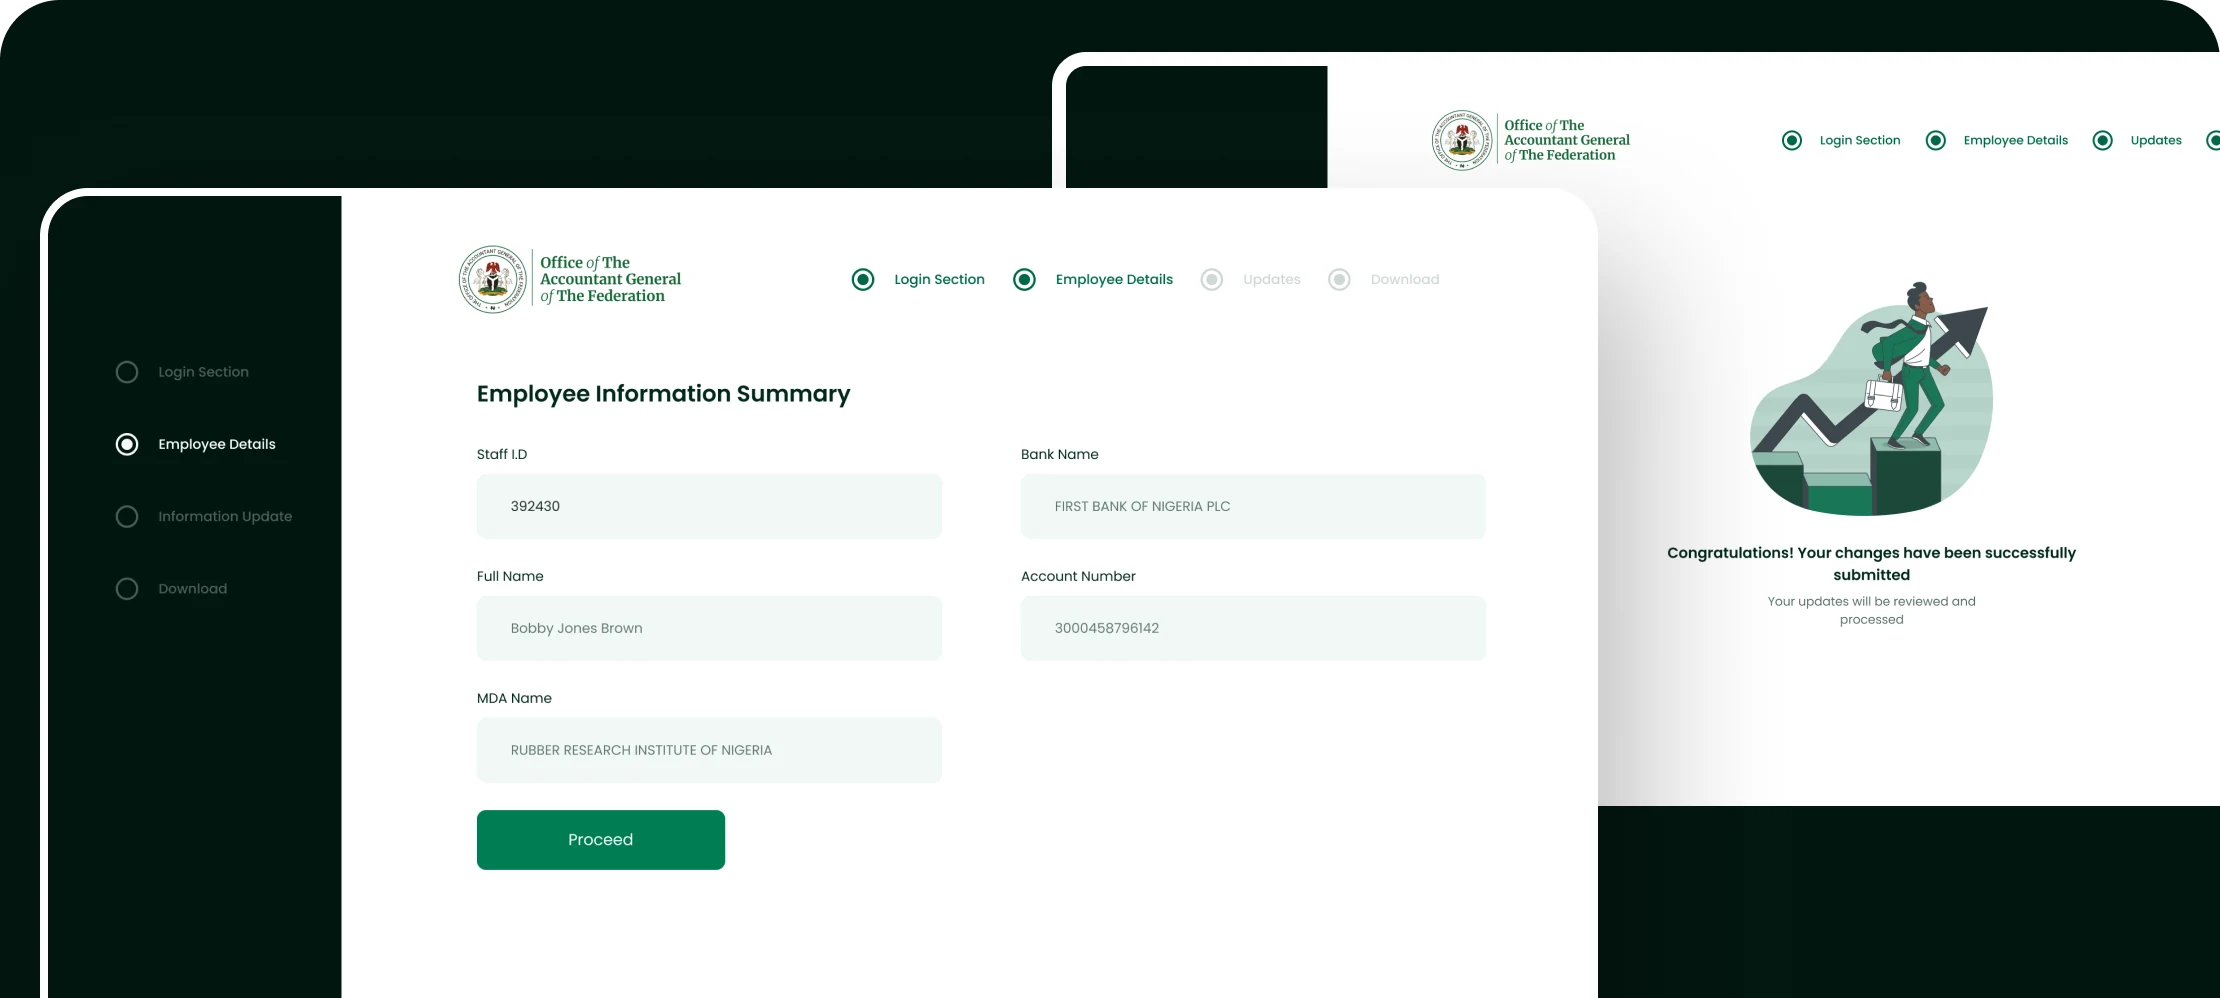
Task: Click Office of The Accountant General text, back window
Action: 1567,140
